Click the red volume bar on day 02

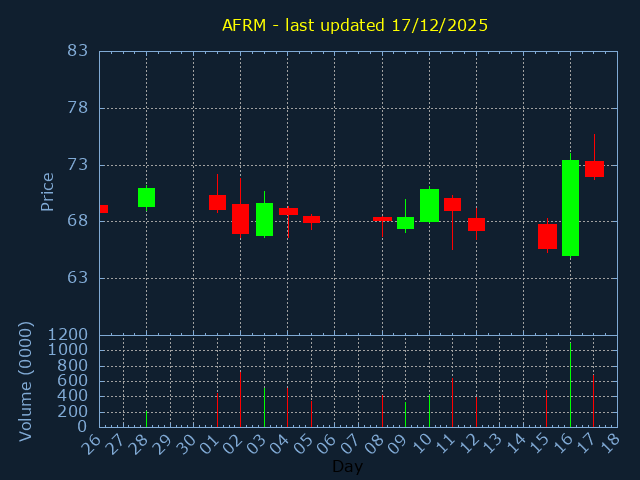tap(240, 399)
